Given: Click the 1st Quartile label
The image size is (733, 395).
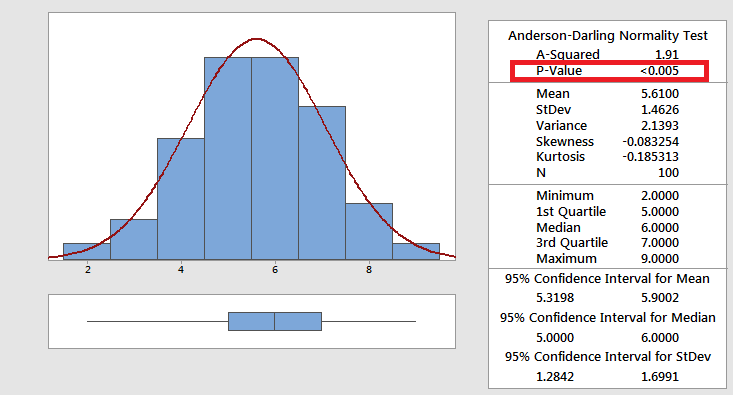Looking at the screenshot, I should point(571,212).
